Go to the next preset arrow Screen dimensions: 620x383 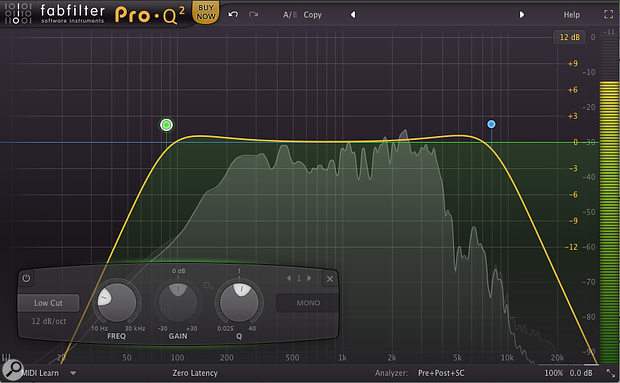pyautogui.click(x=522, y=15)
